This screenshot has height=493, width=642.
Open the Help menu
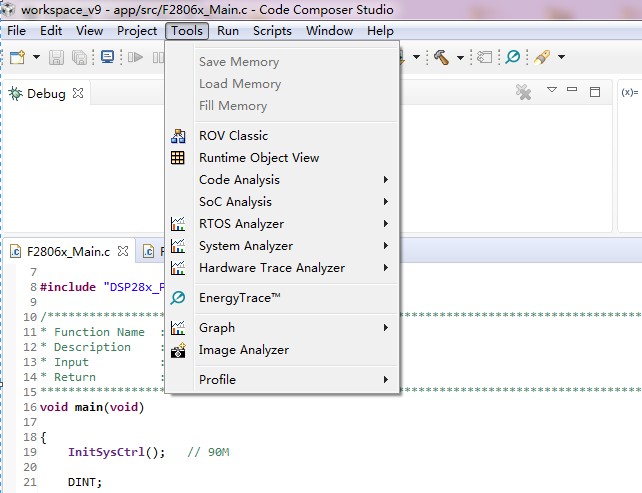[x=380, y=31]
